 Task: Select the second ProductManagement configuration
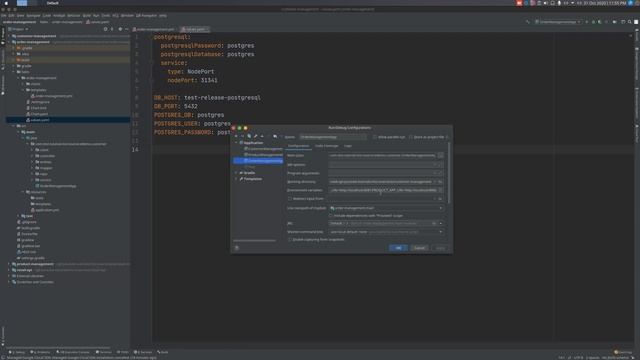(x=263, y=155)
